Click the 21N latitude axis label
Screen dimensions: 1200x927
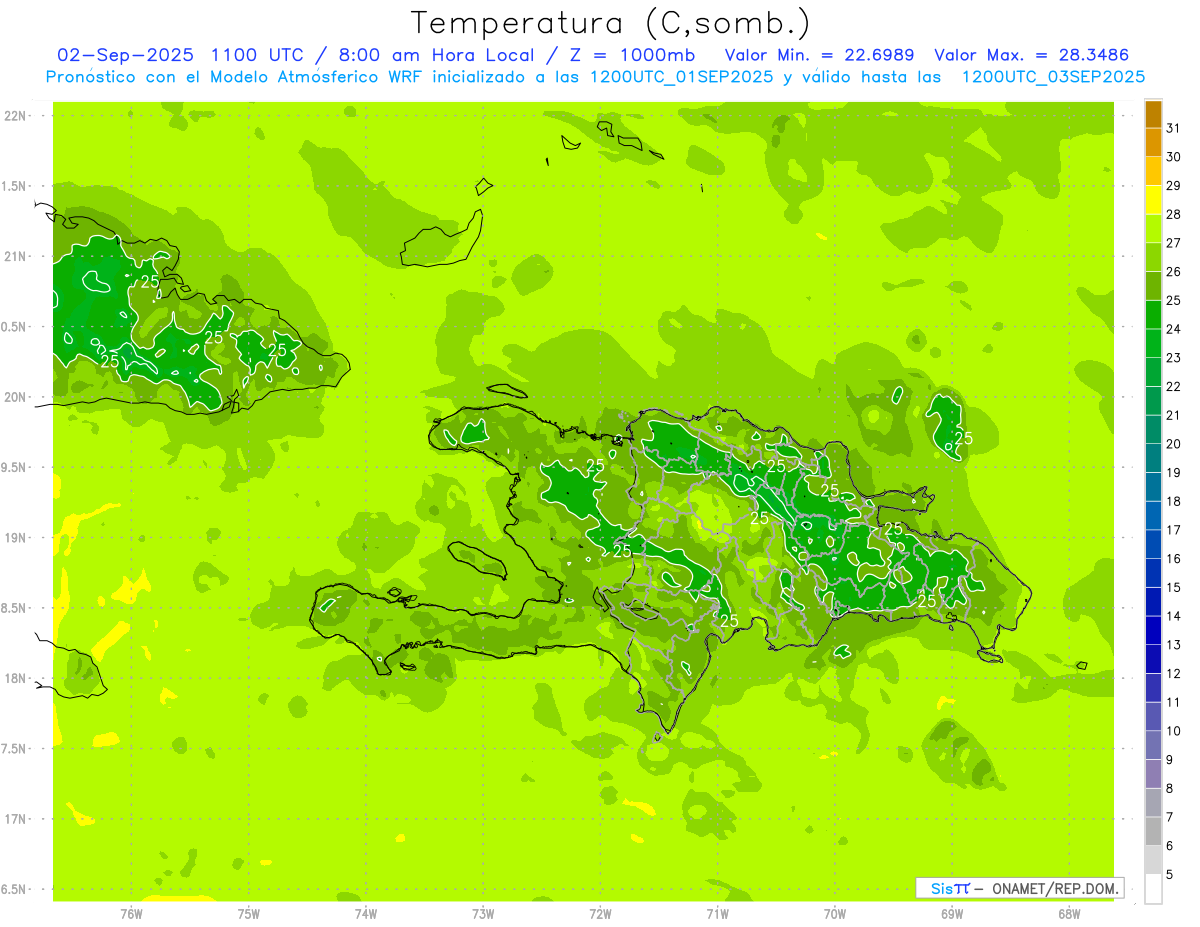point(15,257)
